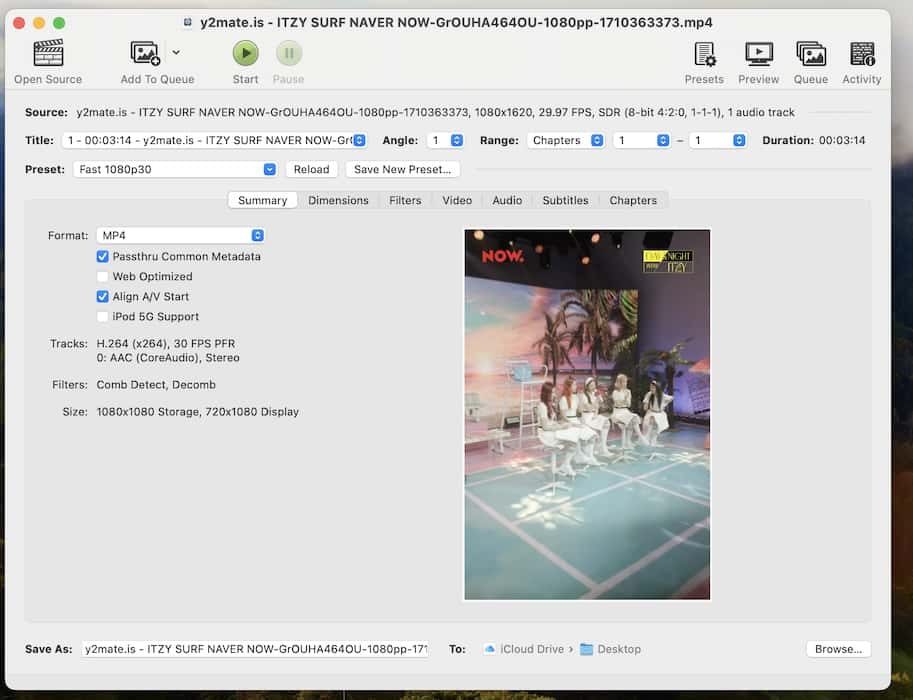Click the Open Source clapperboard icon
This screenshot has height=700, width=913.
(x=48, y=54)
